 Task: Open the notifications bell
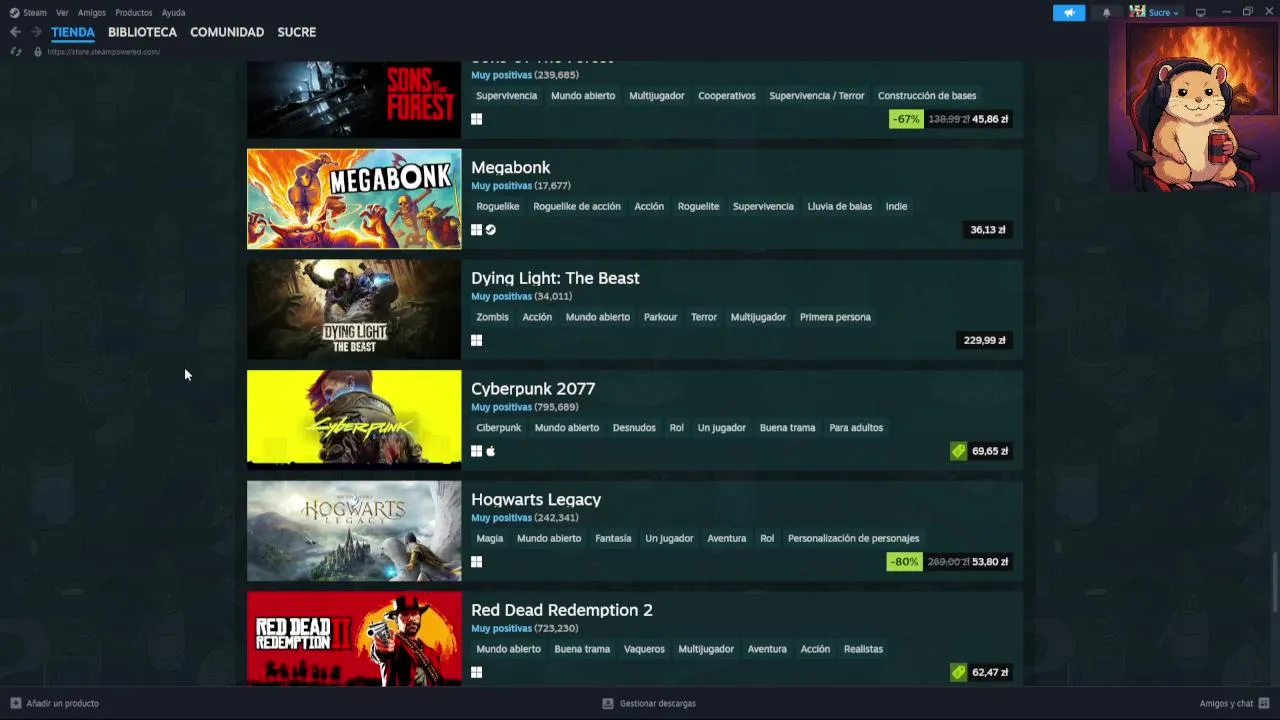1106,13
